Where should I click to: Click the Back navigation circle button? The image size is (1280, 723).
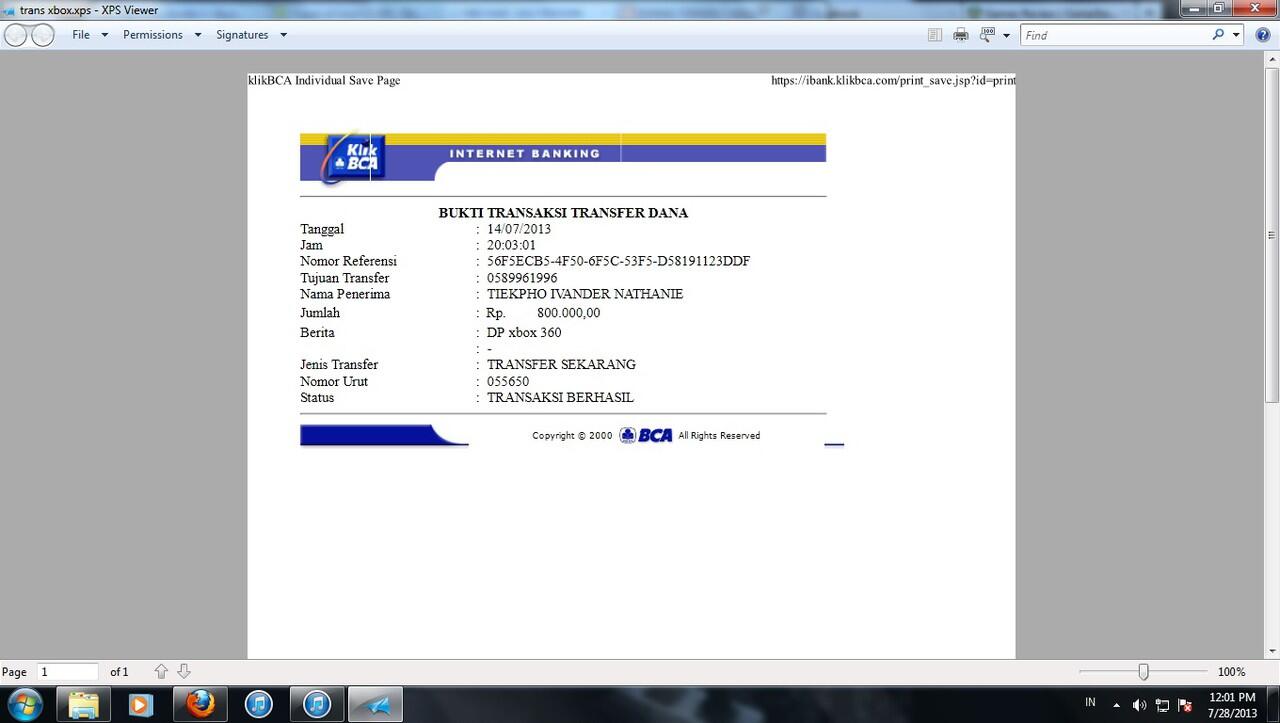[x=16, y=35]
